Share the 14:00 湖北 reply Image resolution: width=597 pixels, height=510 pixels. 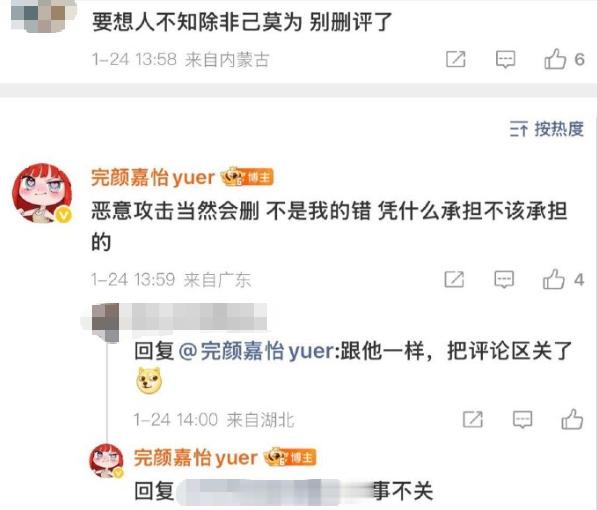(x=472, y=419)
